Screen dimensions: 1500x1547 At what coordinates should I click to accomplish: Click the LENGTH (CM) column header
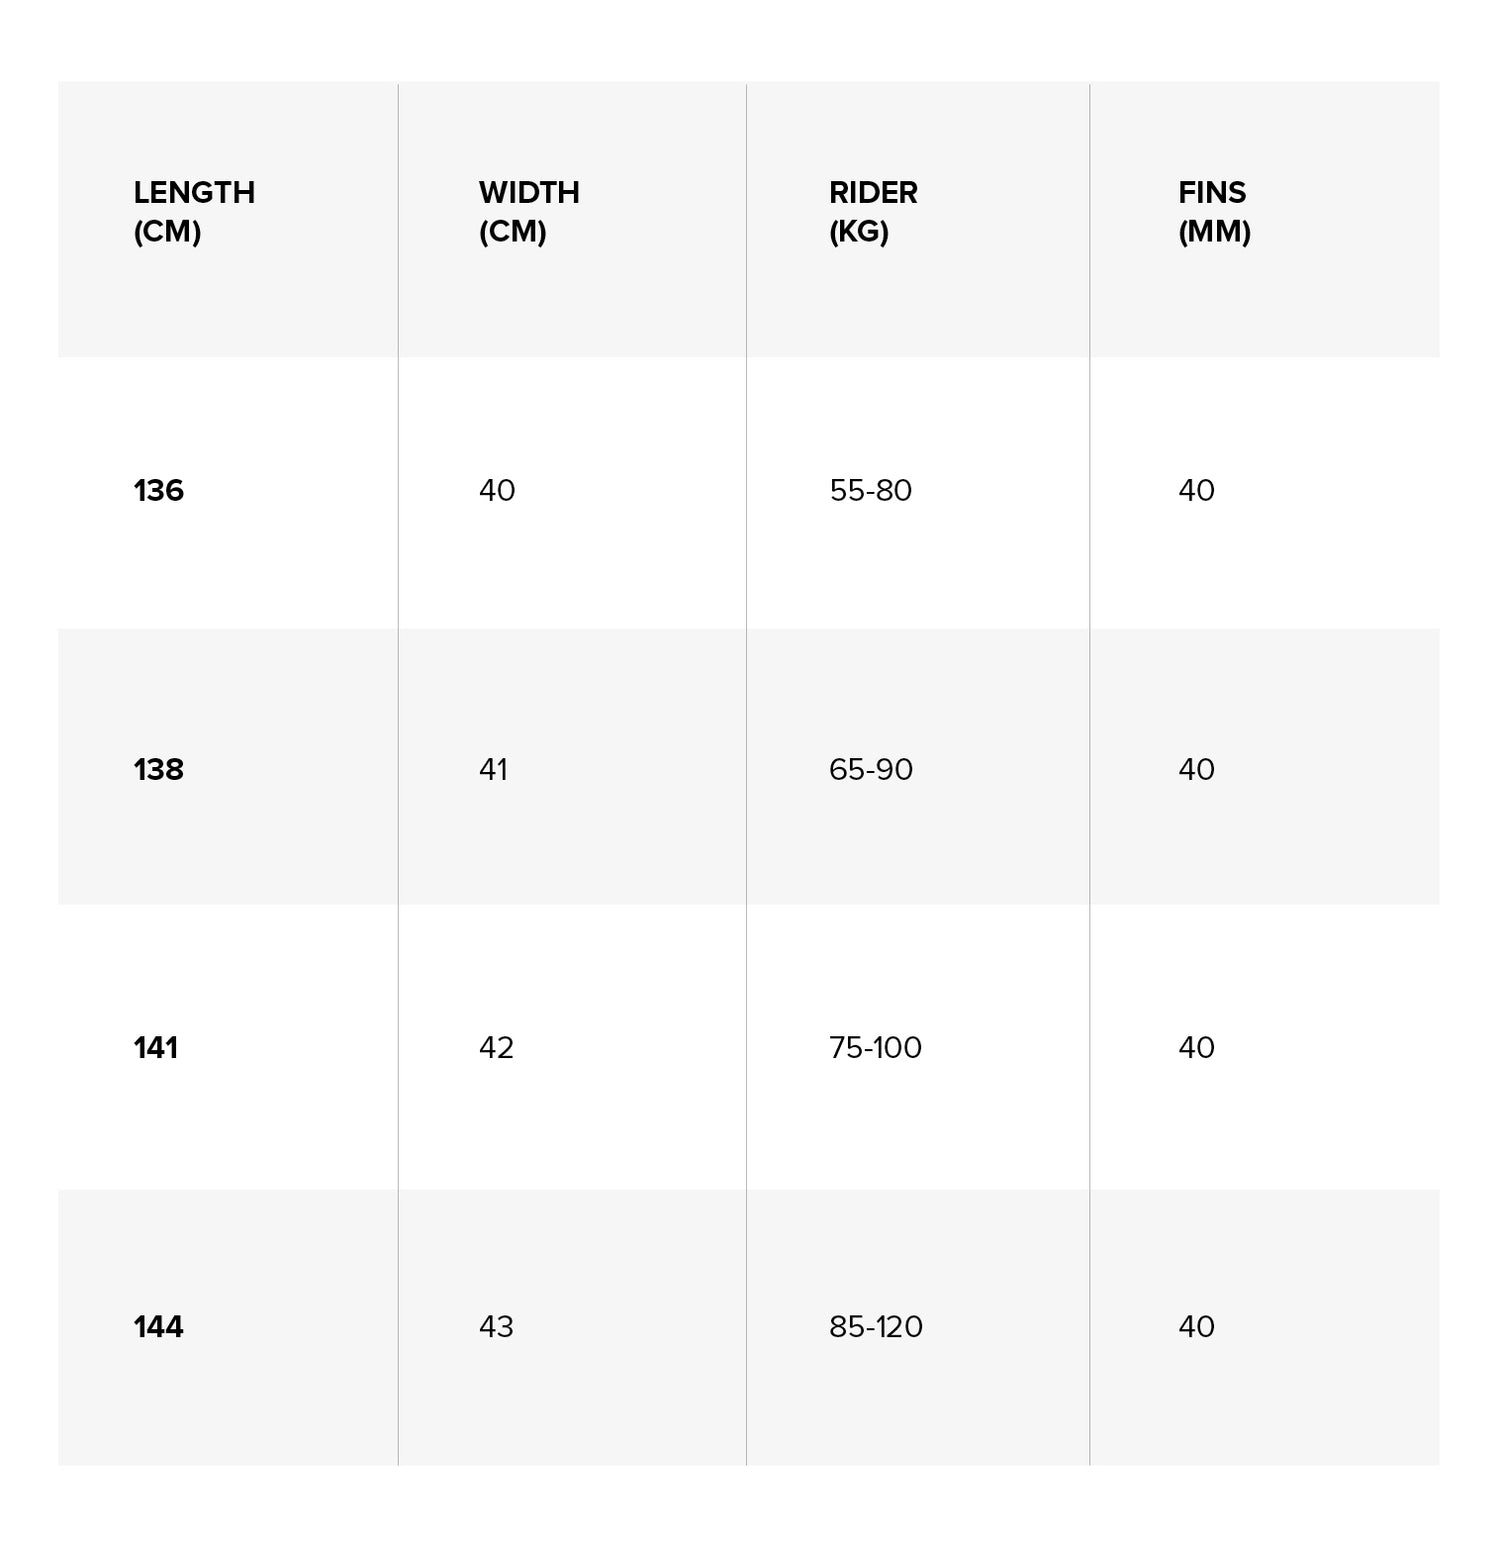click(x=194, y=212)
